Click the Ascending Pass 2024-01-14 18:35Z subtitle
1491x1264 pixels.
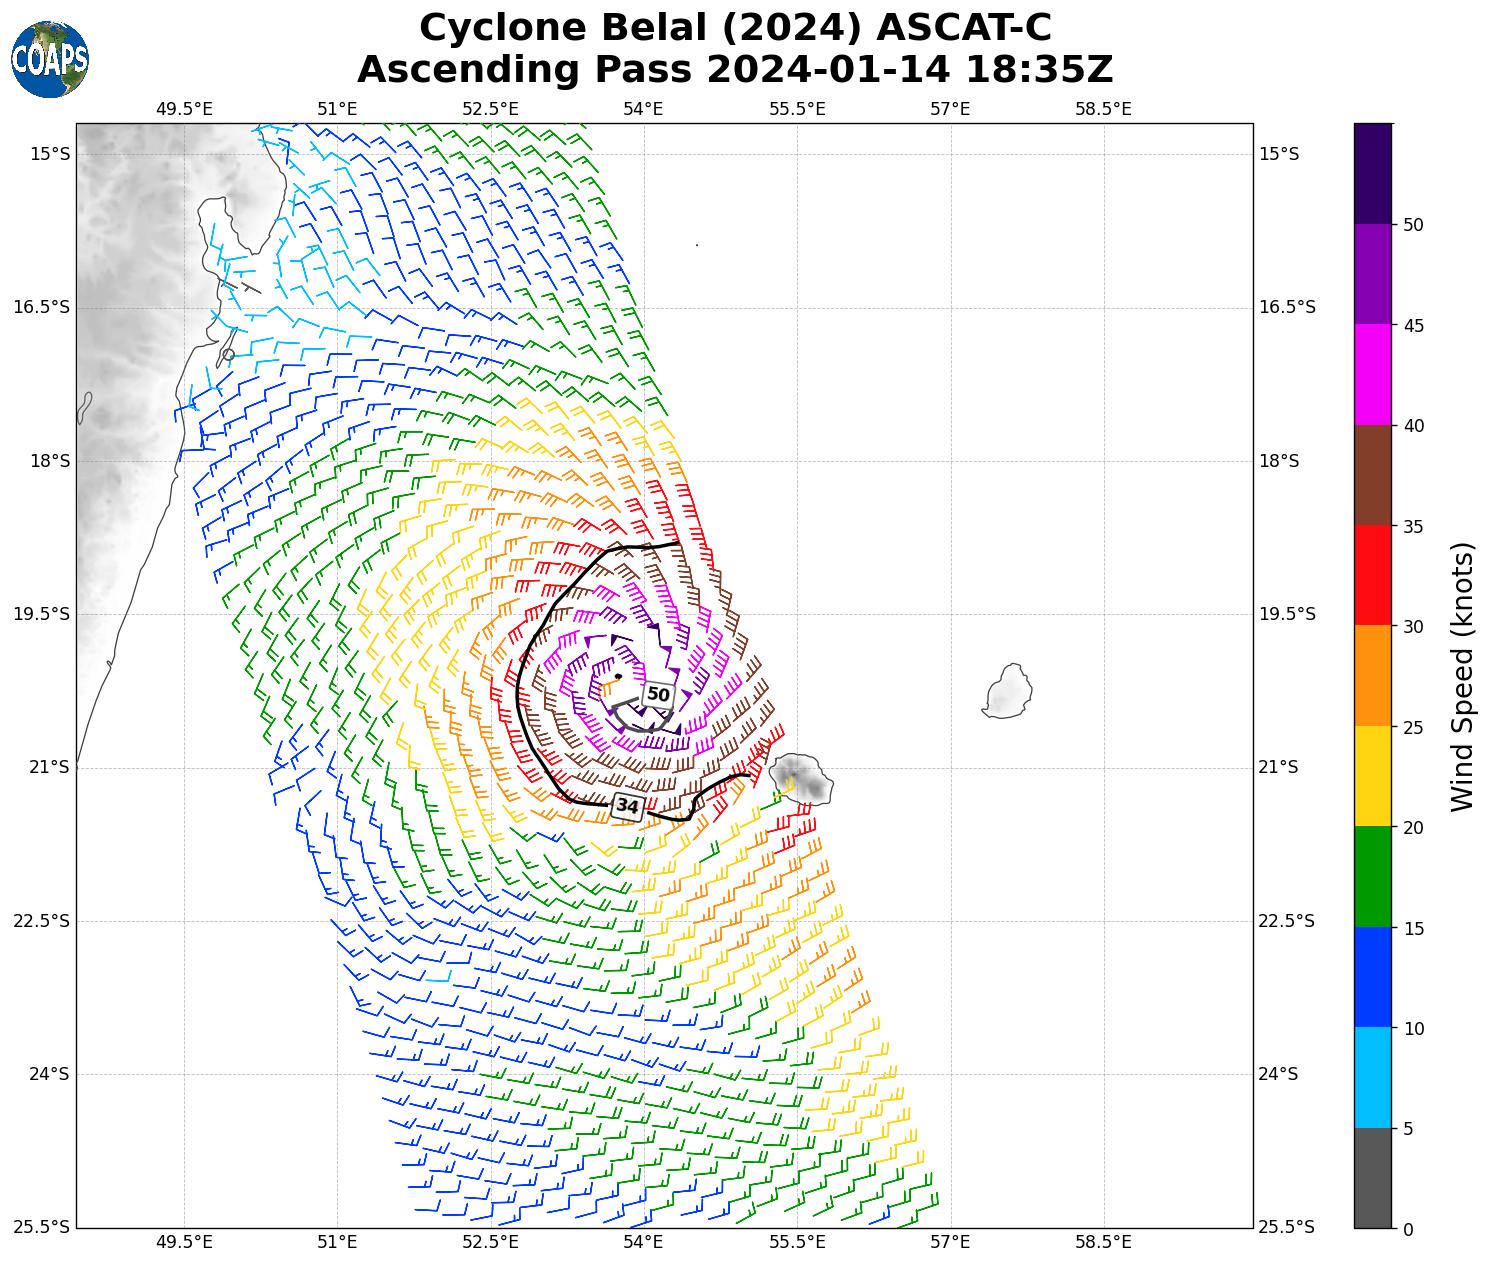tap(735, 70)
